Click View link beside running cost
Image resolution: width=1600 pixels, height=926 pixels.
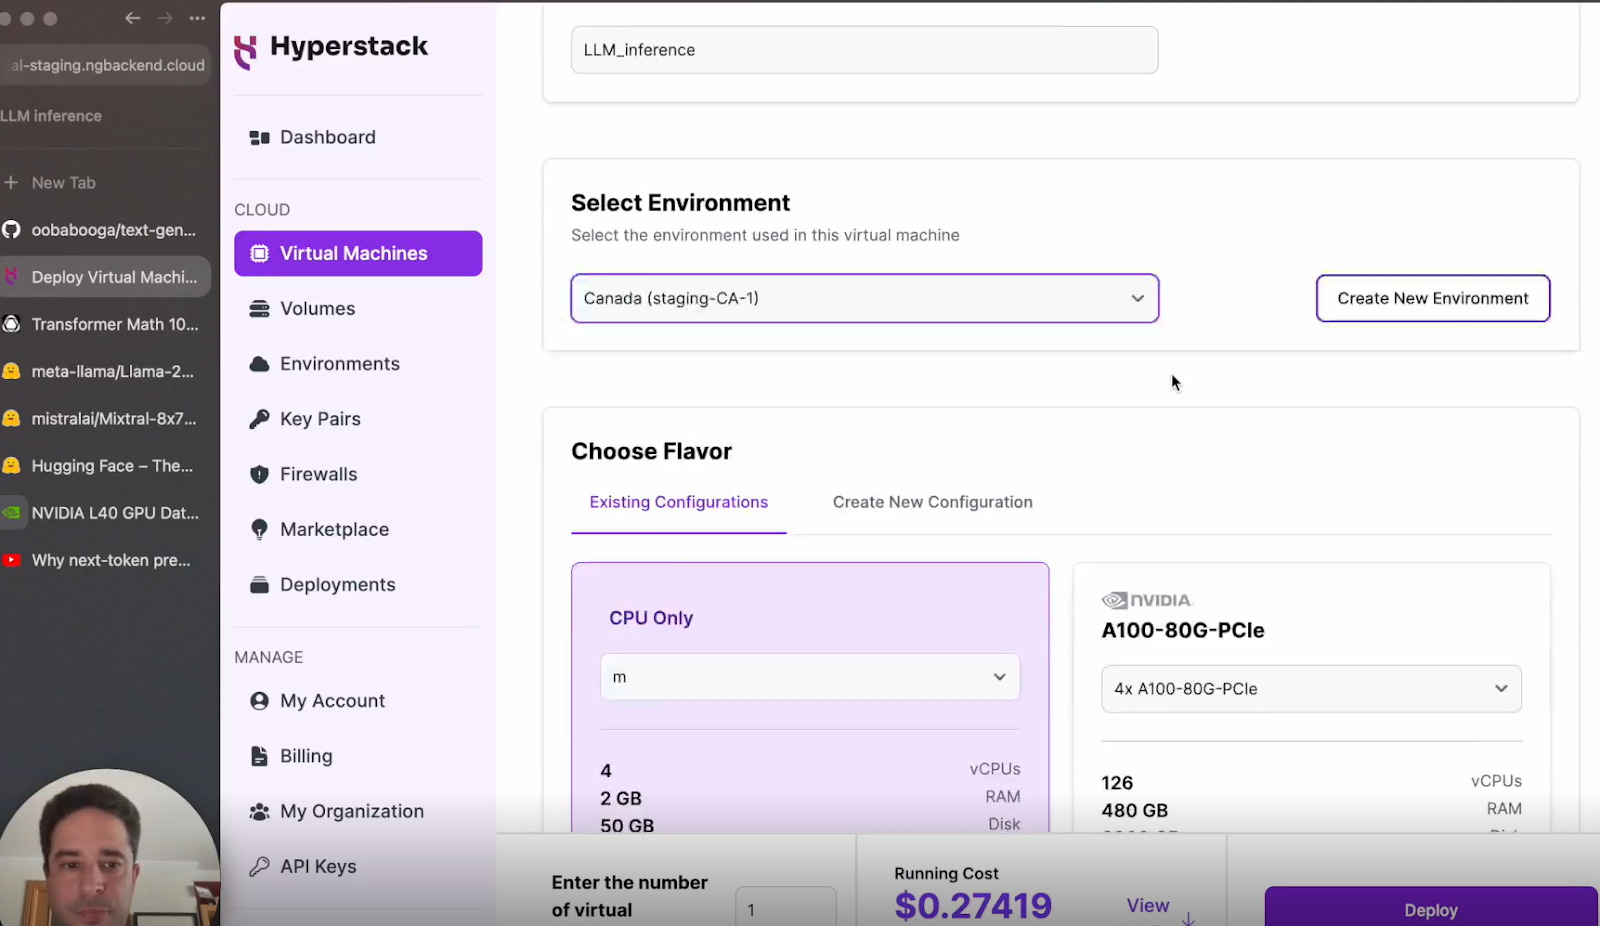pyautogui.click(x=1147, y=905)
